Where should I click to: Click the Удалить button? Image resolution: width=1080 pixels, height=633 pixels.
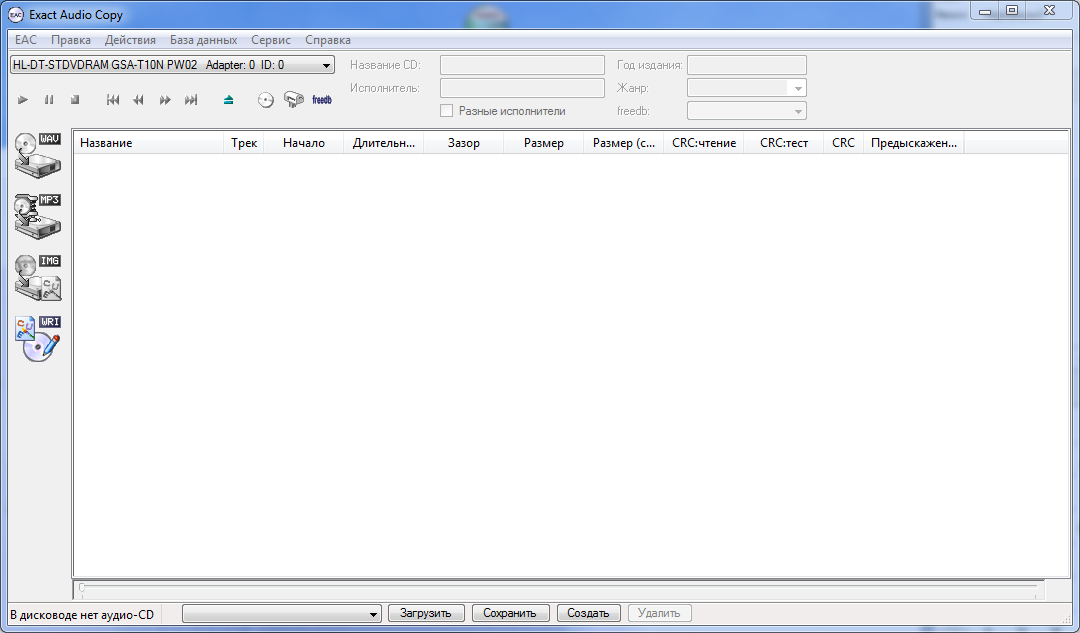[659, 613]
